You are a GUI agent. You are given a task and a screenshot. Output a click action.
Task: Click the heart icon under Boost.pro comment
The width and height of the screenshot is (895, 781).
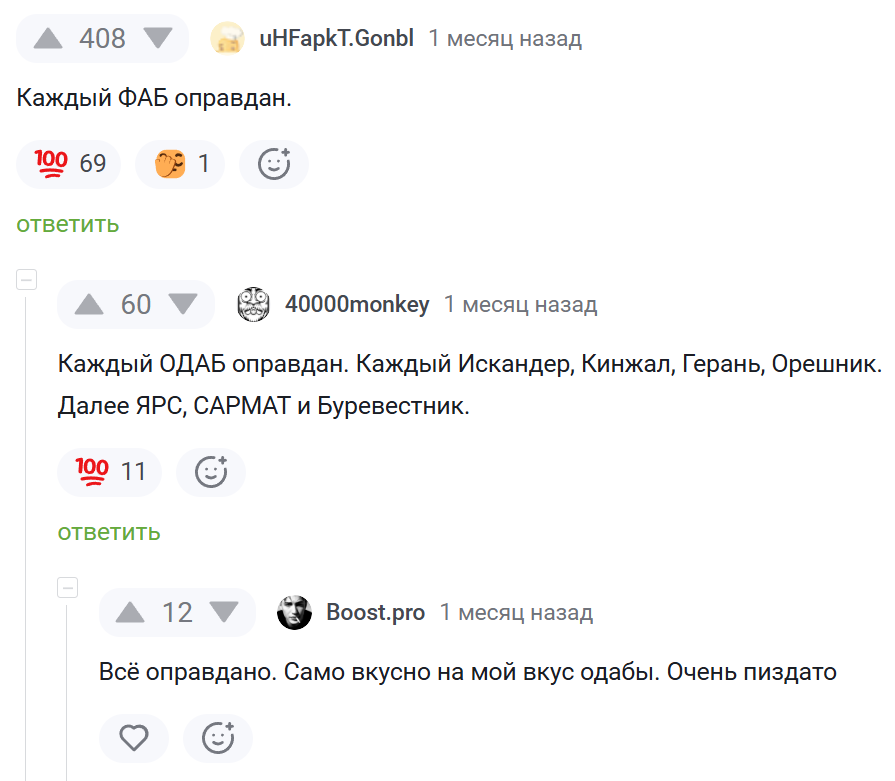[x=134, y=739]
